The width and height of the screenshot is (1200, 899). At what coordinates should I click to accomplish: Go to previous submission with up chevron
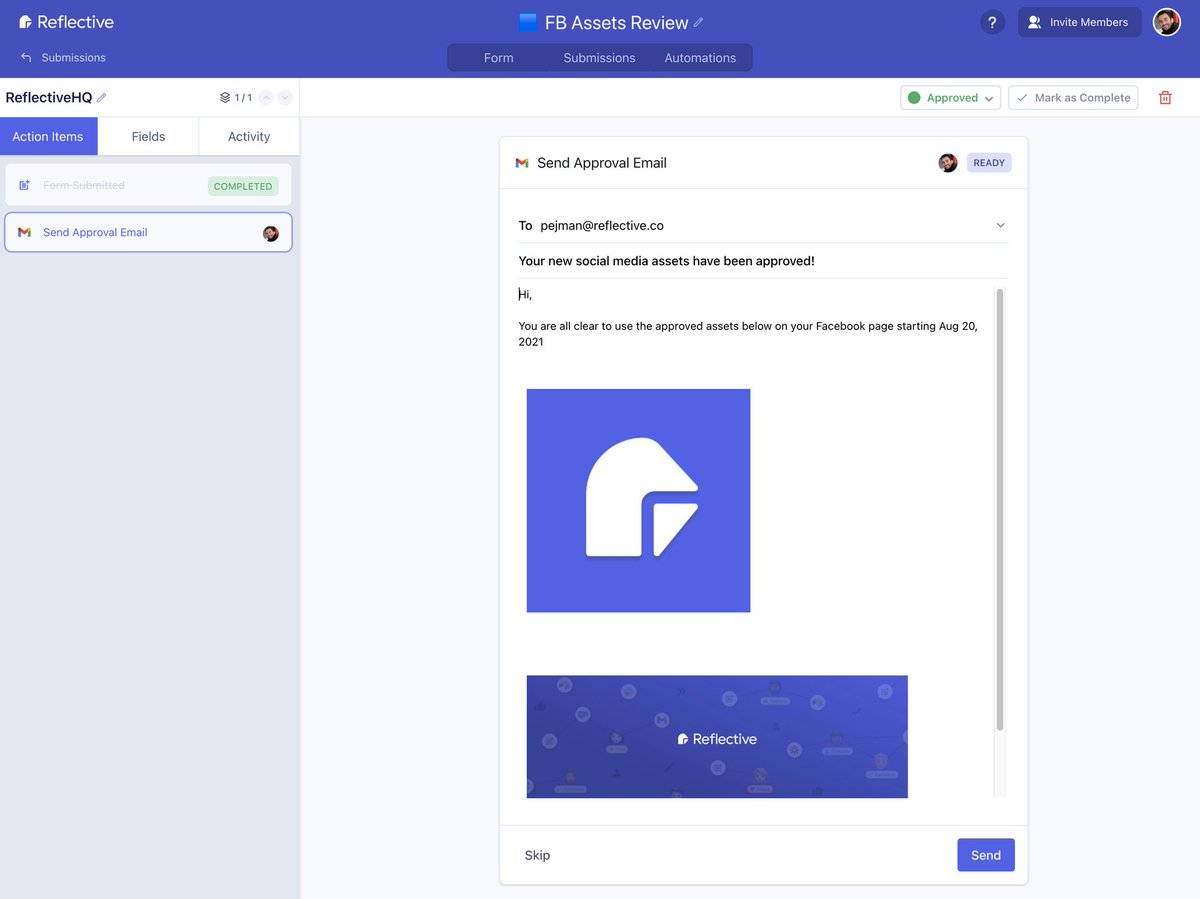[x=266, y=98]
